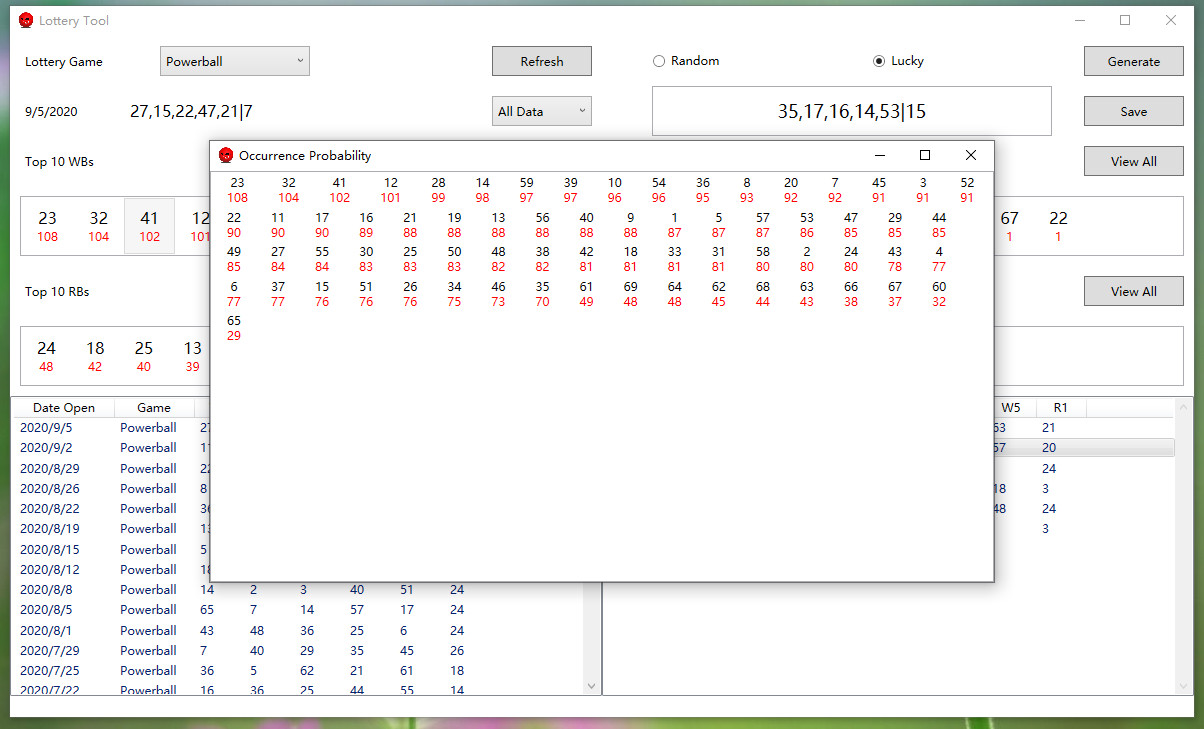
Task: Click the last draw result 27,15,22,47,21|7
Action: pyautogui.click(x=191, y=111)
